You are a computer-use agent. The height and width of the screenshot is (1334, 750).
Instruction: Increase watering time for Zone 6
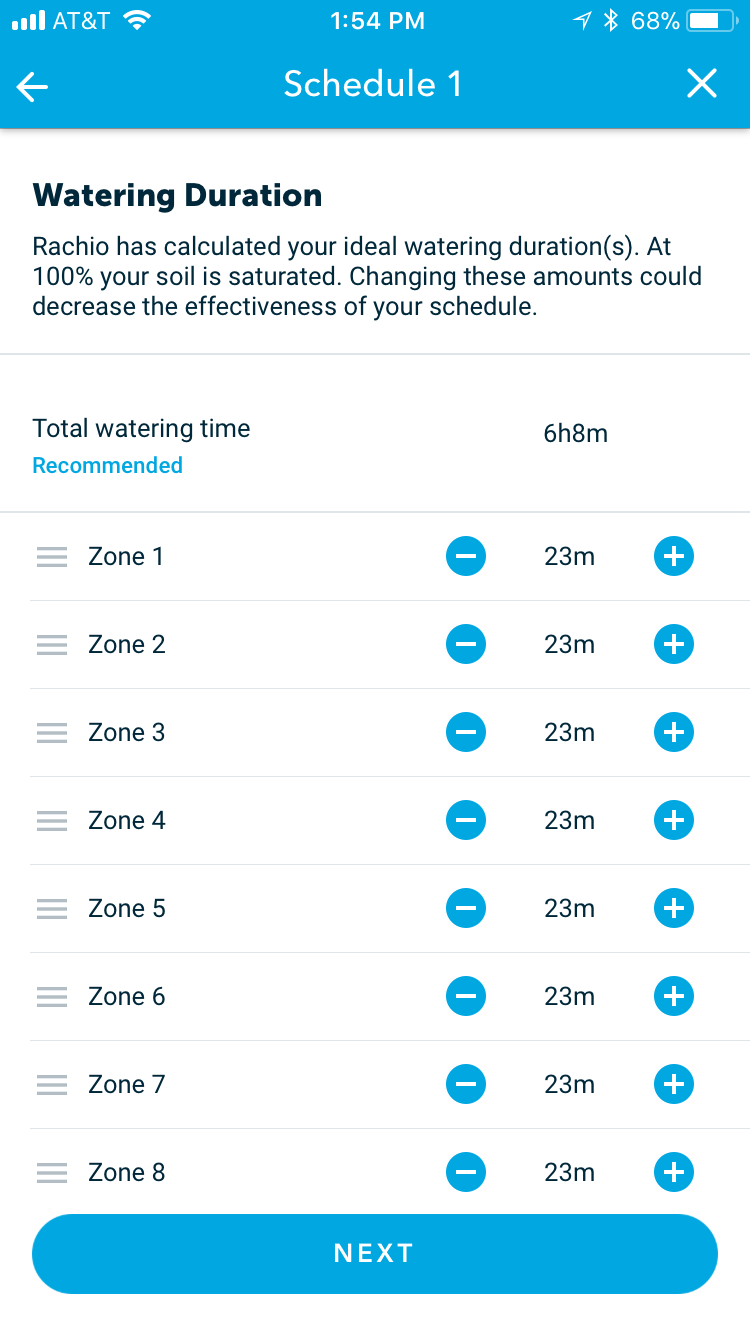click(x=673, y=996)
